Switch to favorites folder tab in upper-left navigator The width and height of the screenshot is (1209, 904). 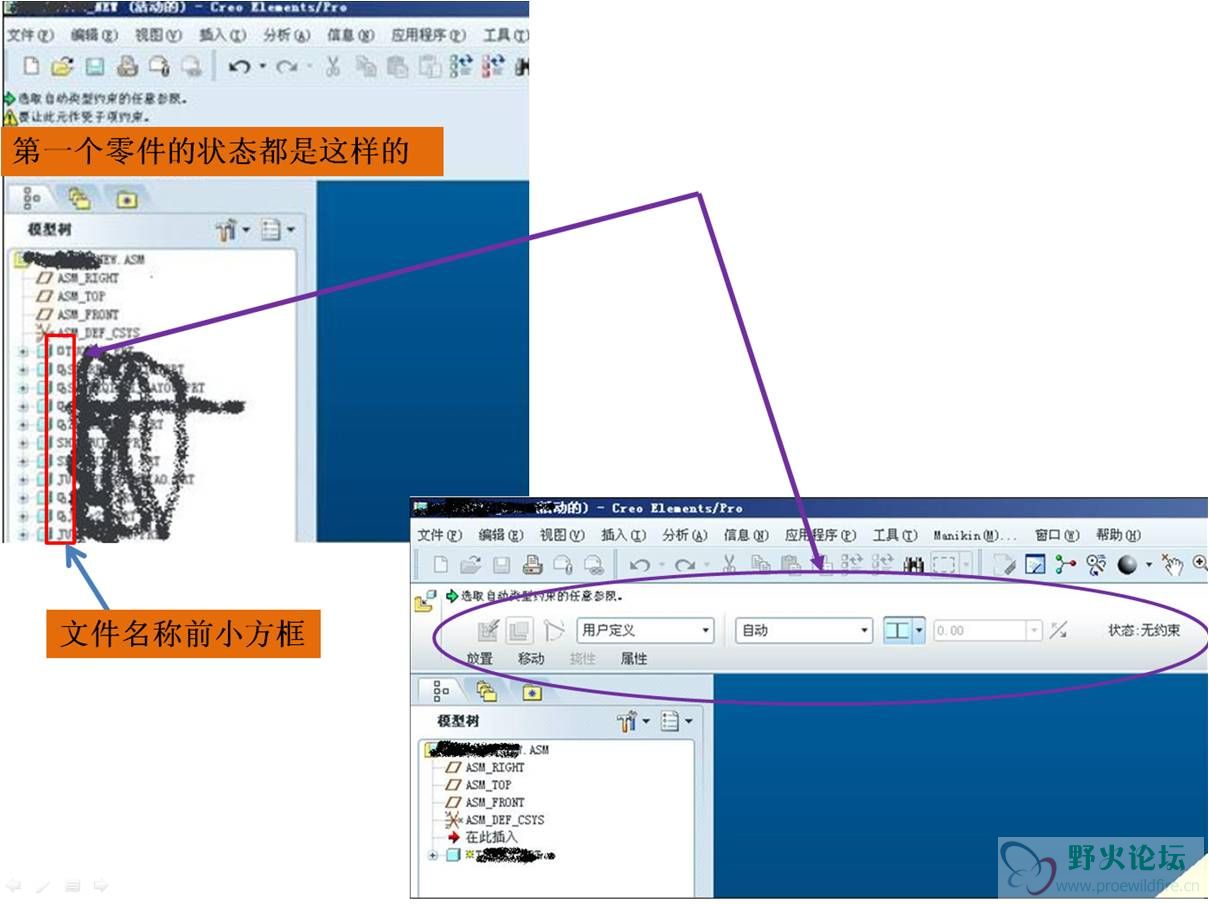(x=127, y=199)
